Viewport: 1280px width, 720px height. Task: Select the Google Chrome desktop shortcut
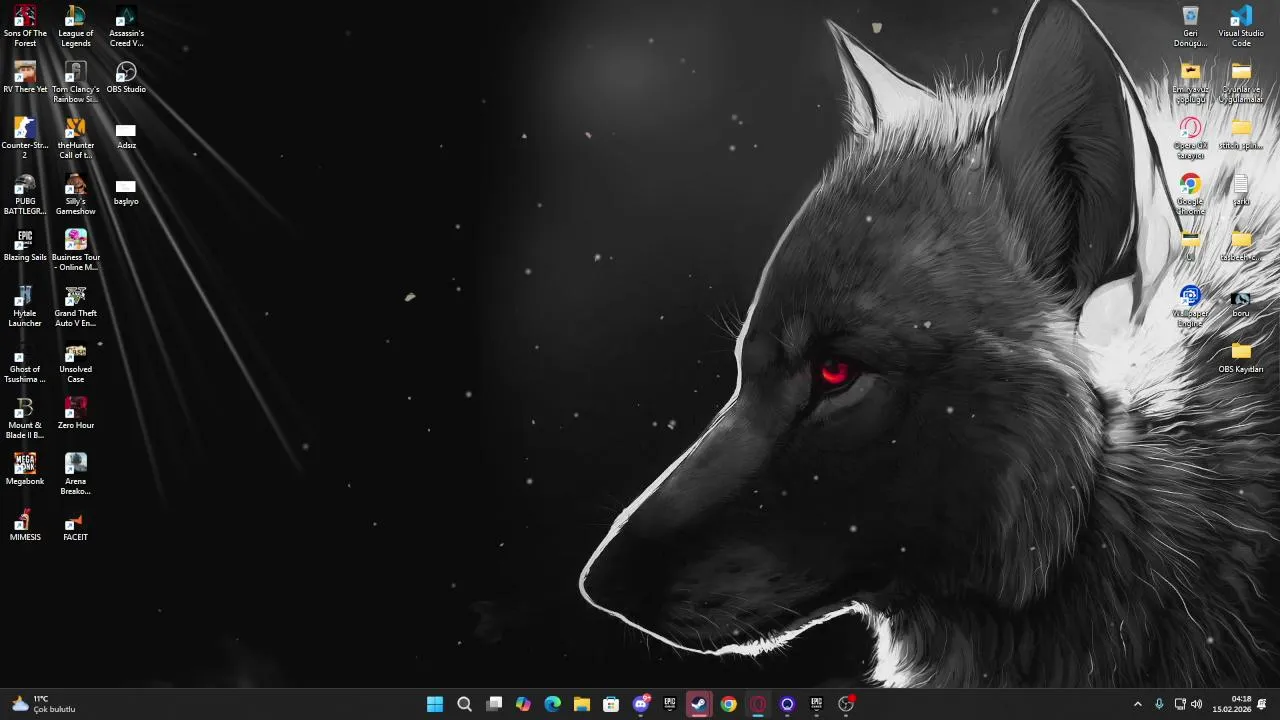coord(1190,194)
